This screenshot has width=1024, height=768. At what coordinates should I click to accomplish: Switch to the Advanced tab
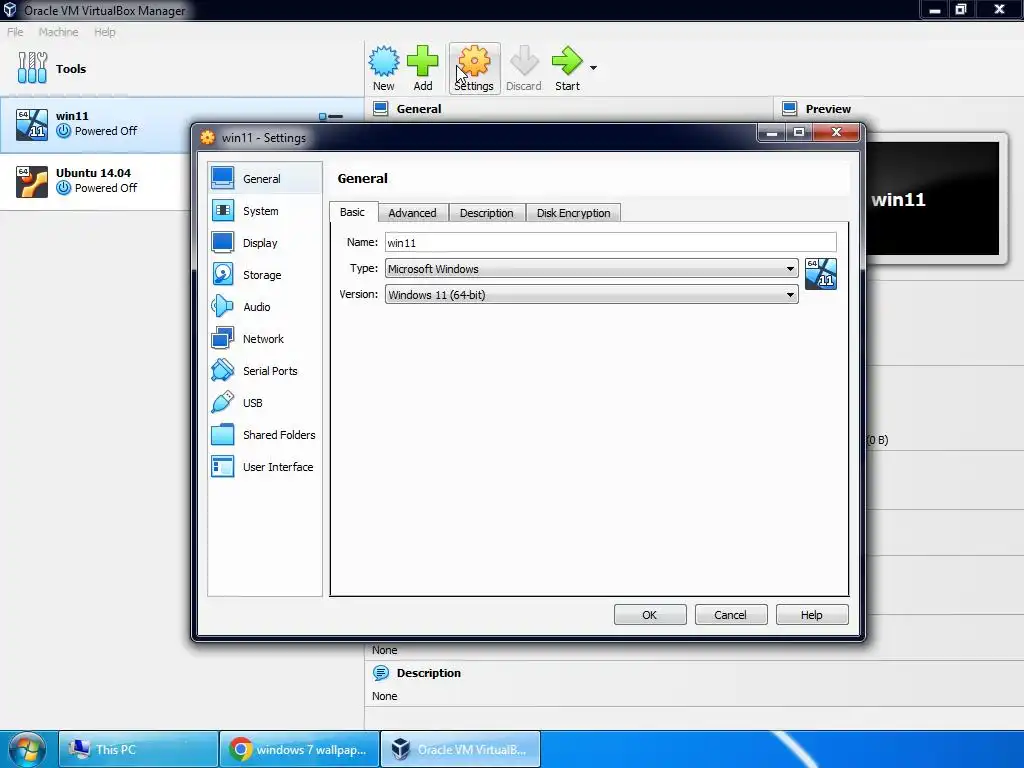412,213
